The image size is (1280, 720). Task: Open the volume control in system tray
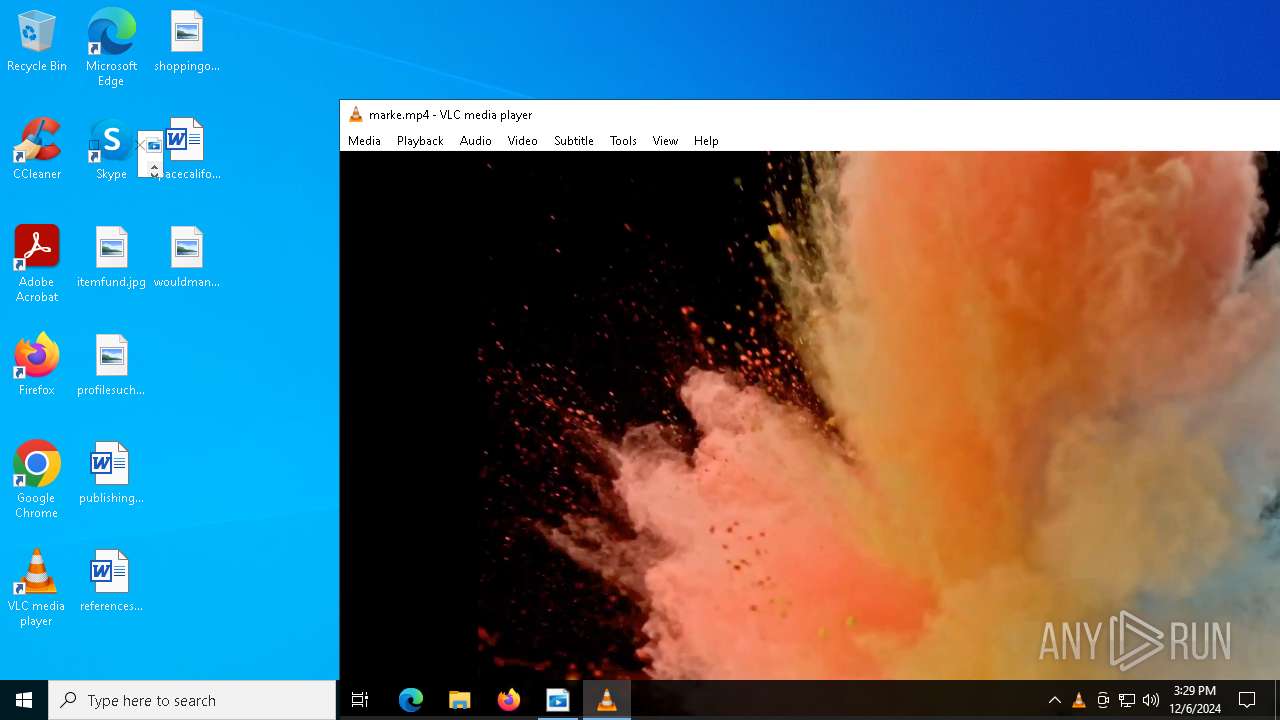pos(1151,700)
